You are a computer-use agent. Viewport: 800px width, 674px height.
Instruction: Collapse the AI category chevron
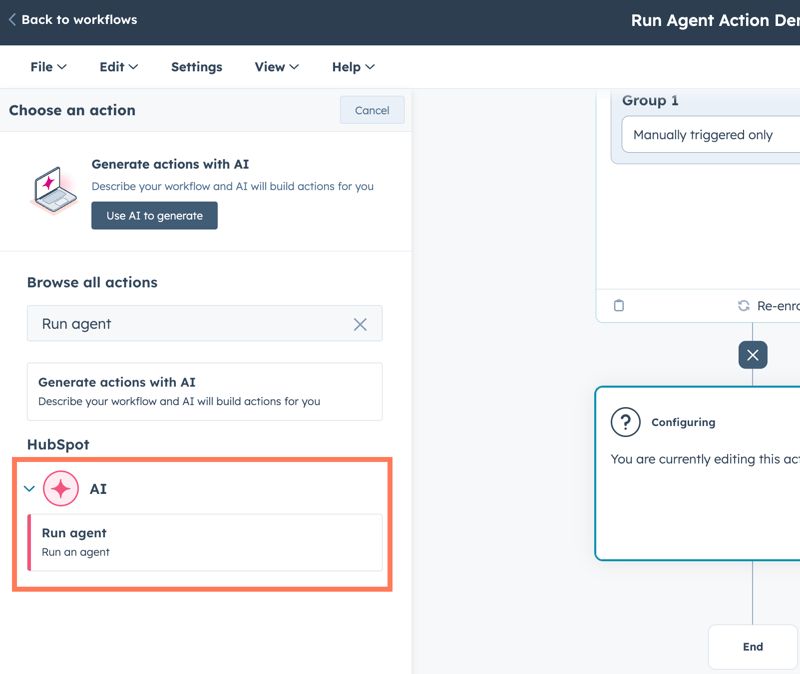pos(29,489)
